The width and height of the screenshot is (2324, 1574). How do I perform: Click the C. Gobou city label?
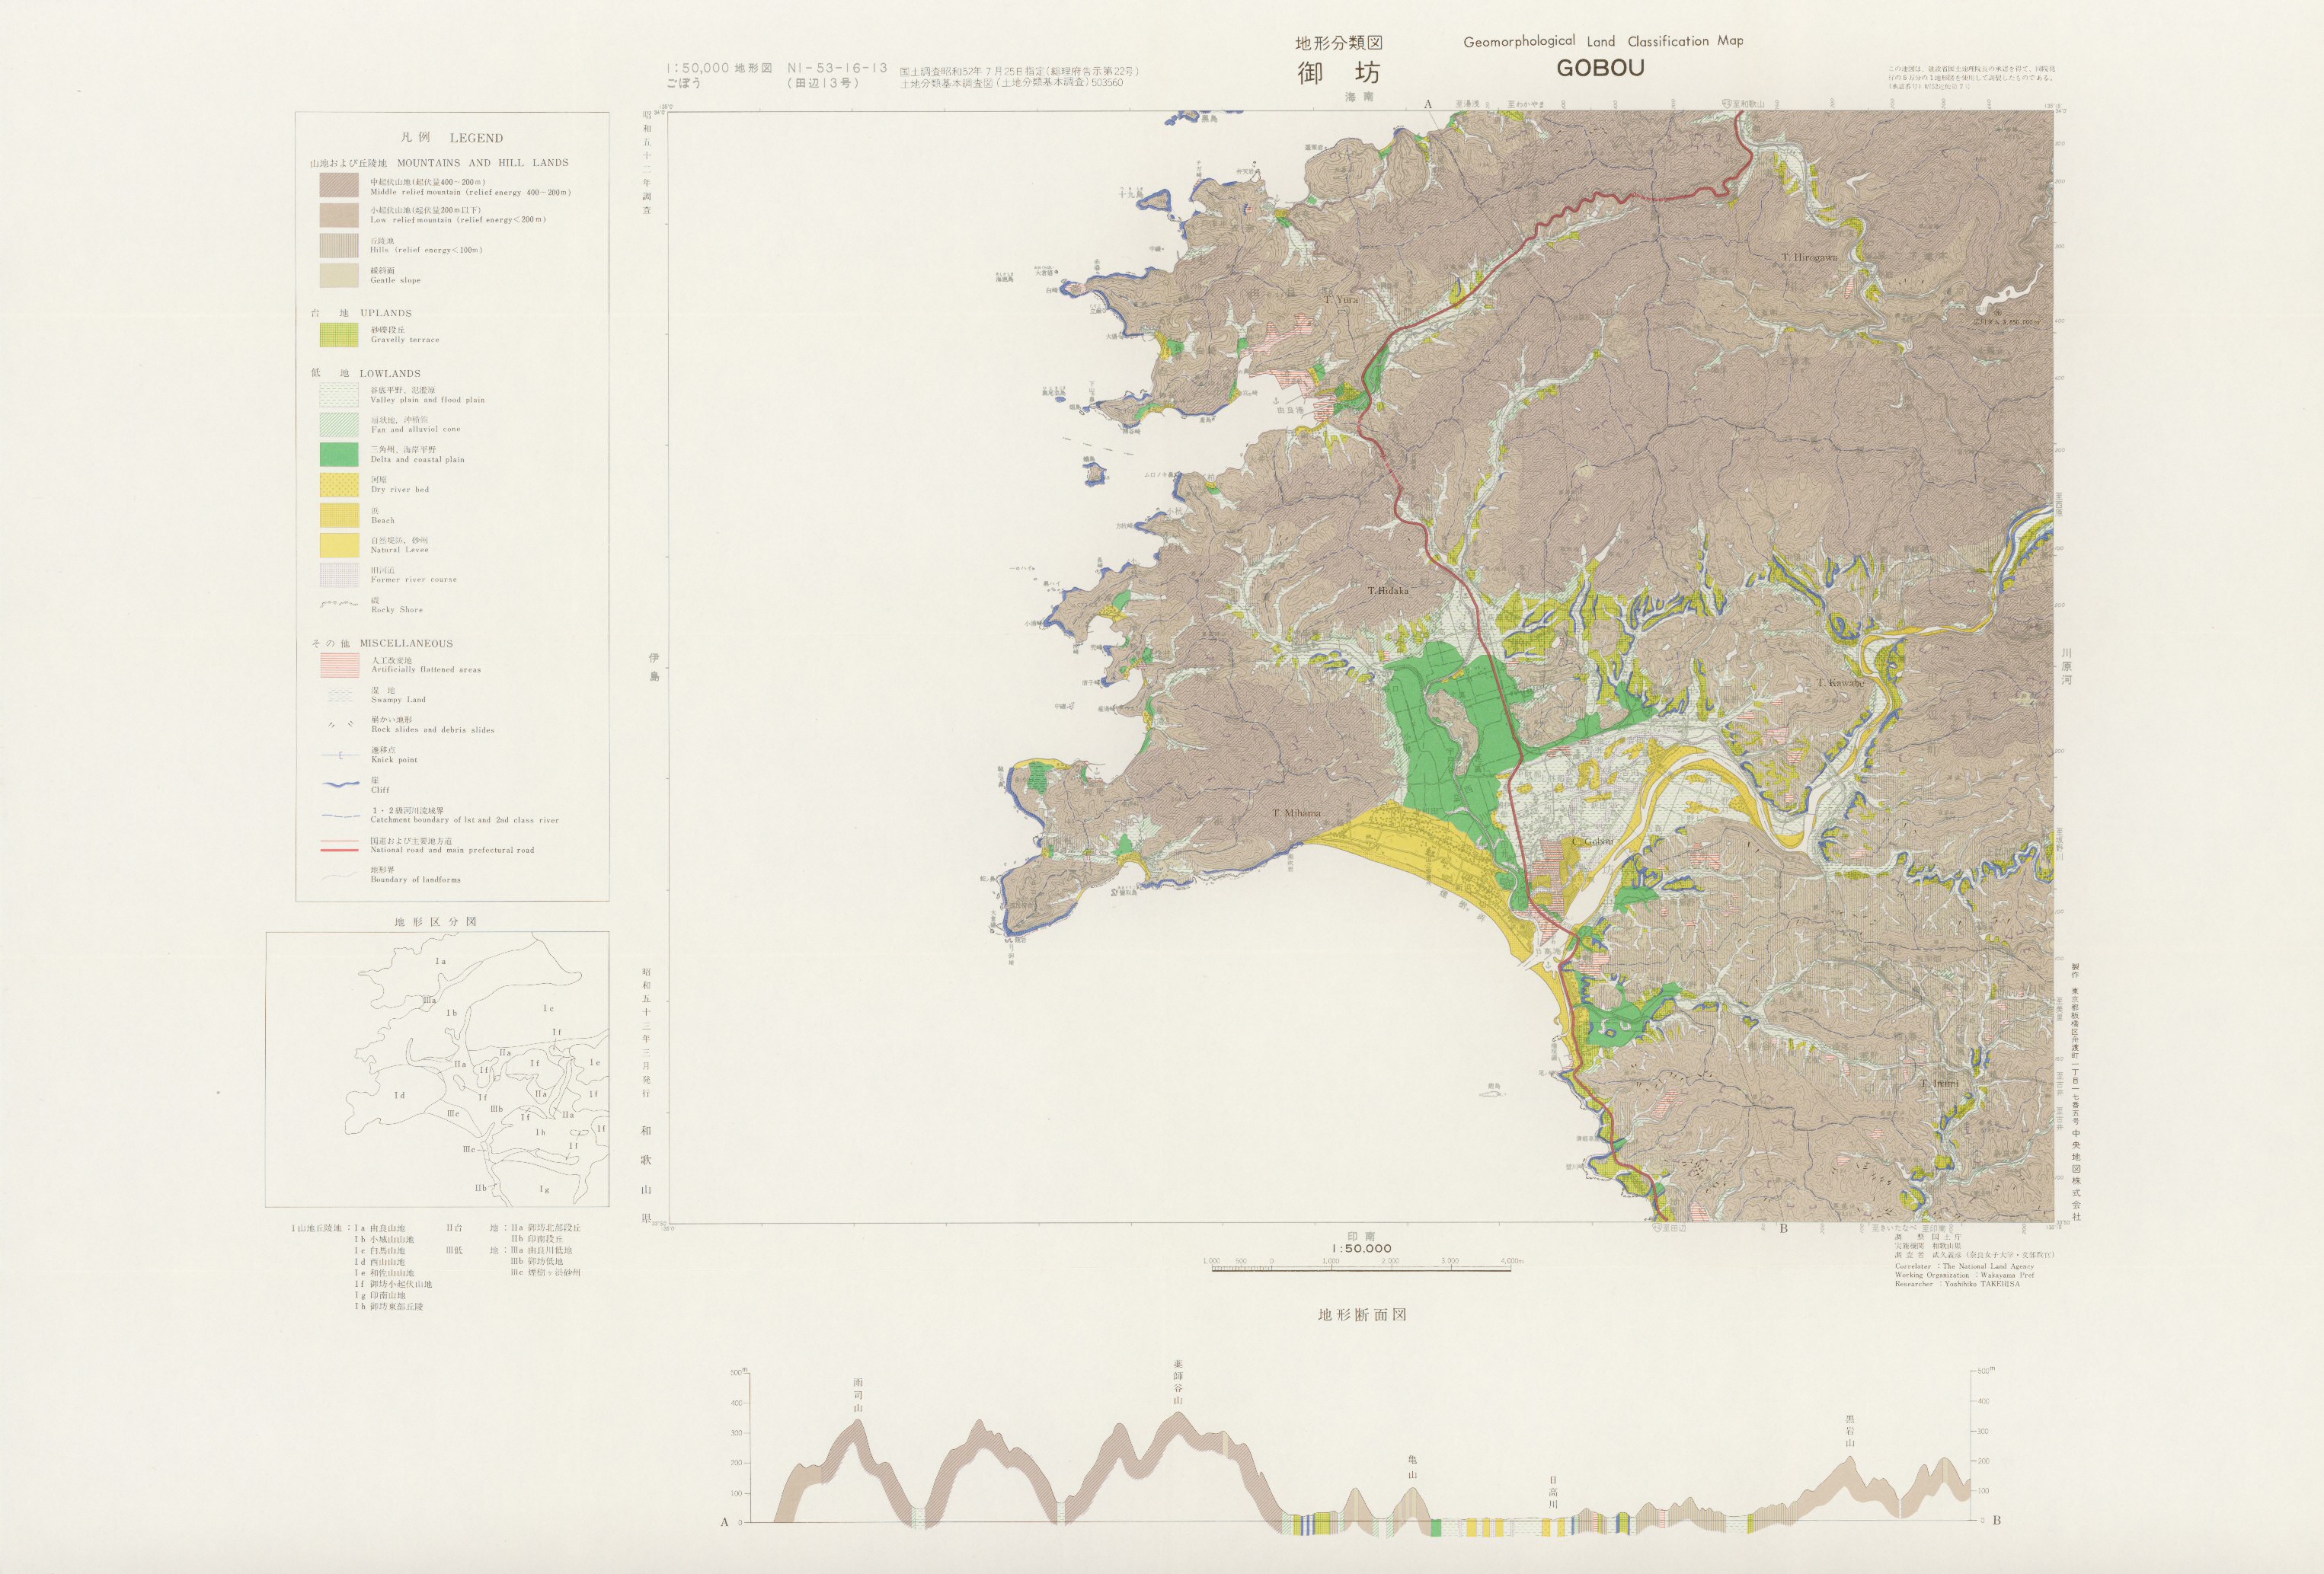pyautogui.click(x=1593, y=842)
